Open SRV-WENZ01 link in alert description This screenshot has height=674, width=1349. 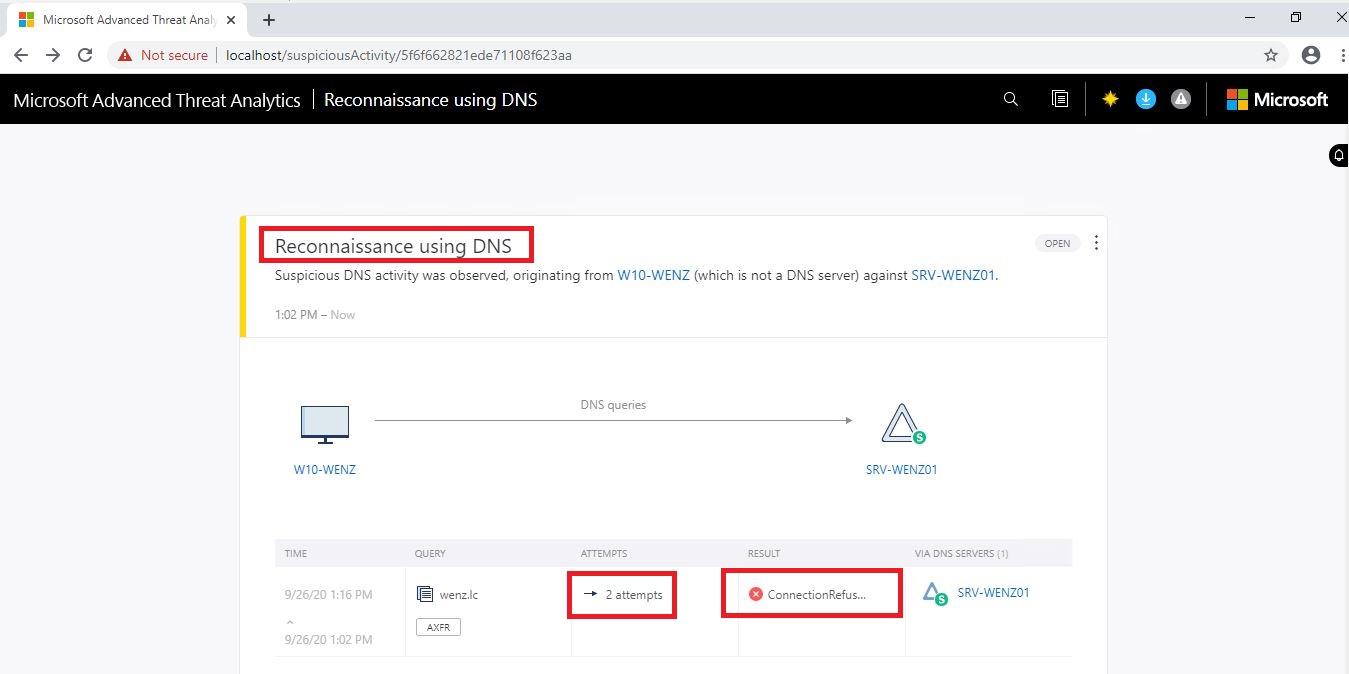(953, 276)
